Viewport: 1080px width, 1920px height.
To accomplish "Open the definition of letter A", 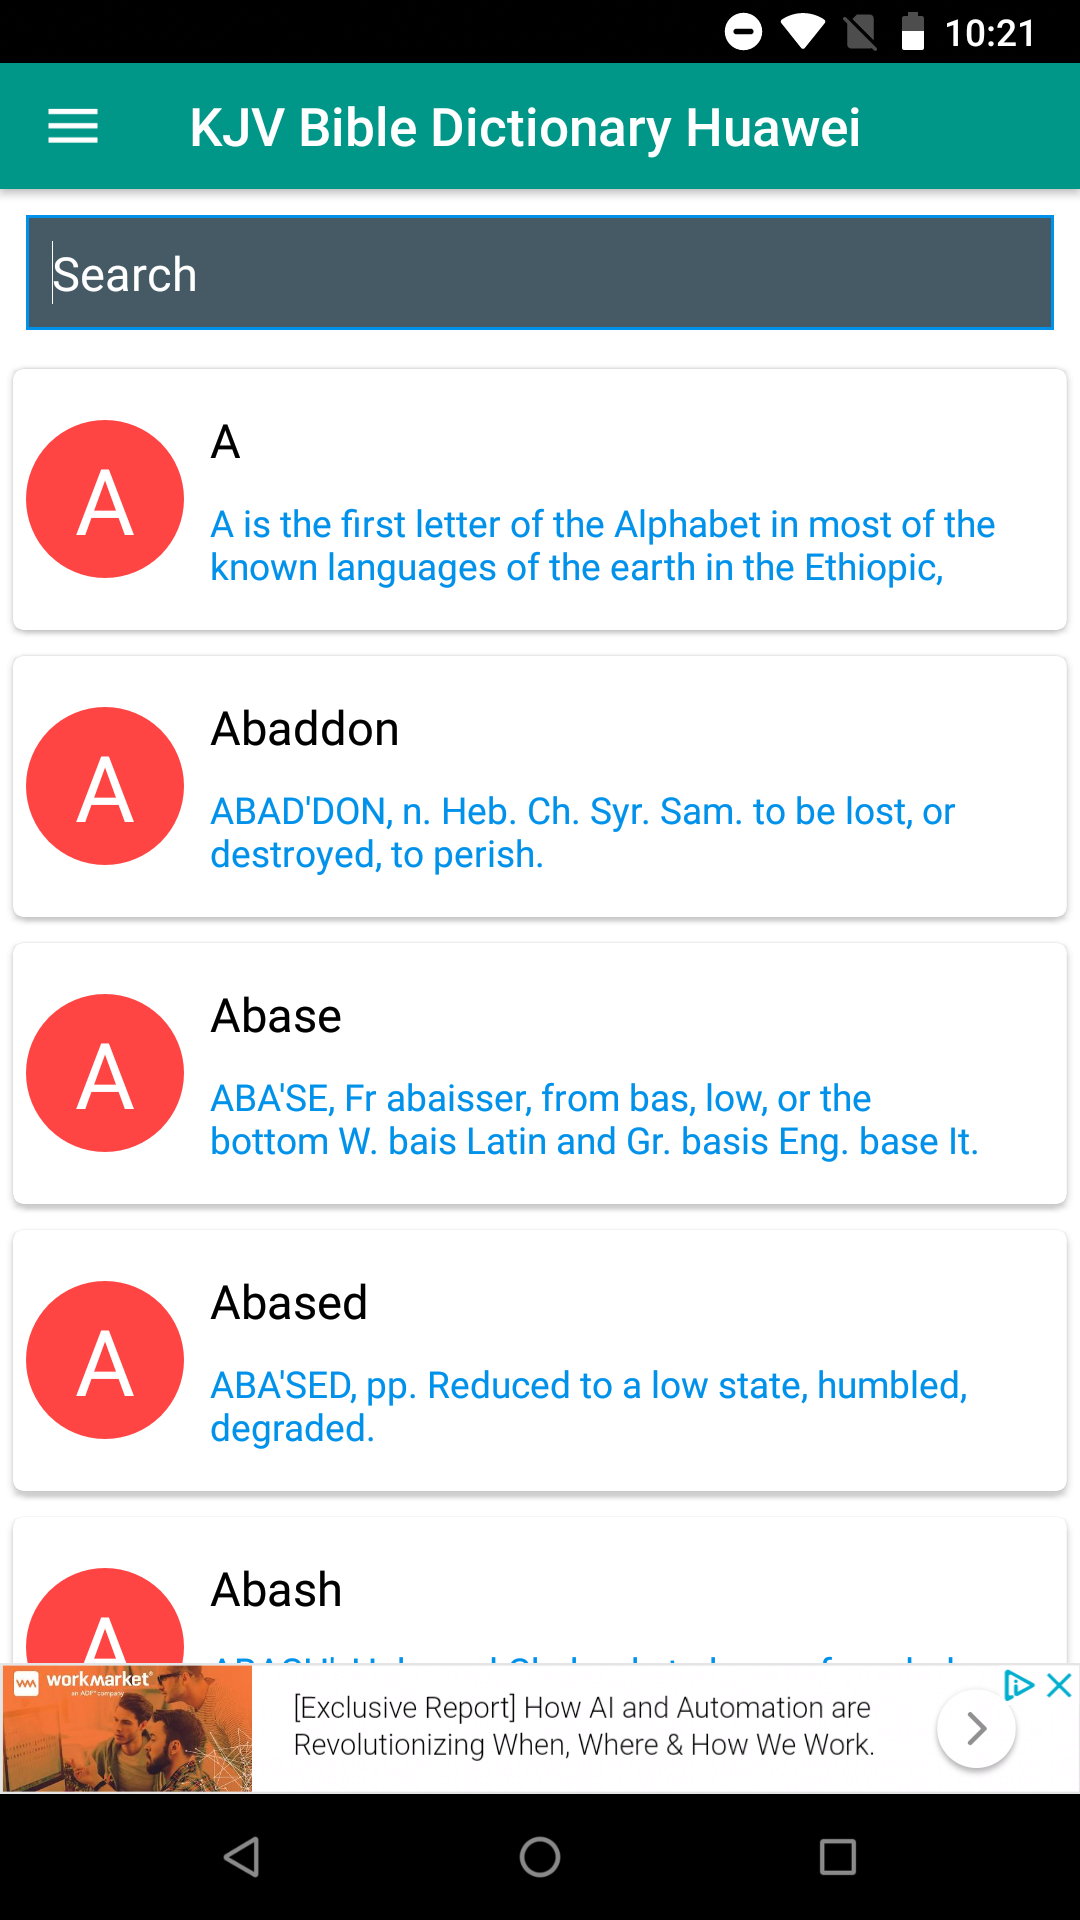I will 602,546.
